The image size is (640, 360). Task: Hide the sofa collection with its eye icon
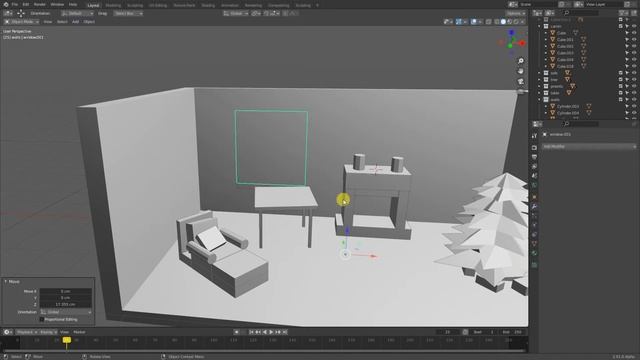[x=634, y=73]
